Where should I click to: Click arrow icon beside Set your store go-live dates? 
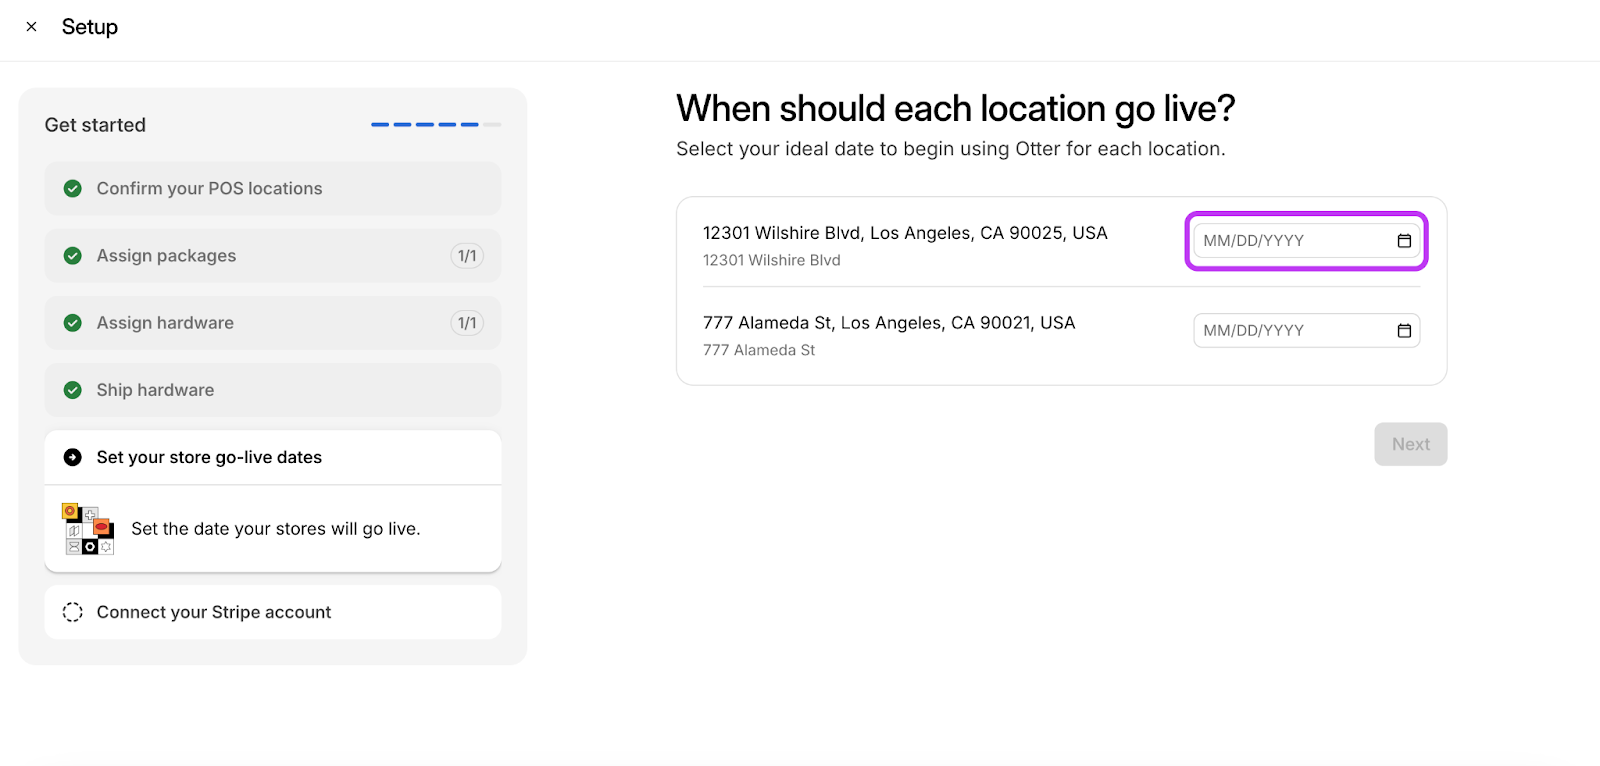point(73,457)
